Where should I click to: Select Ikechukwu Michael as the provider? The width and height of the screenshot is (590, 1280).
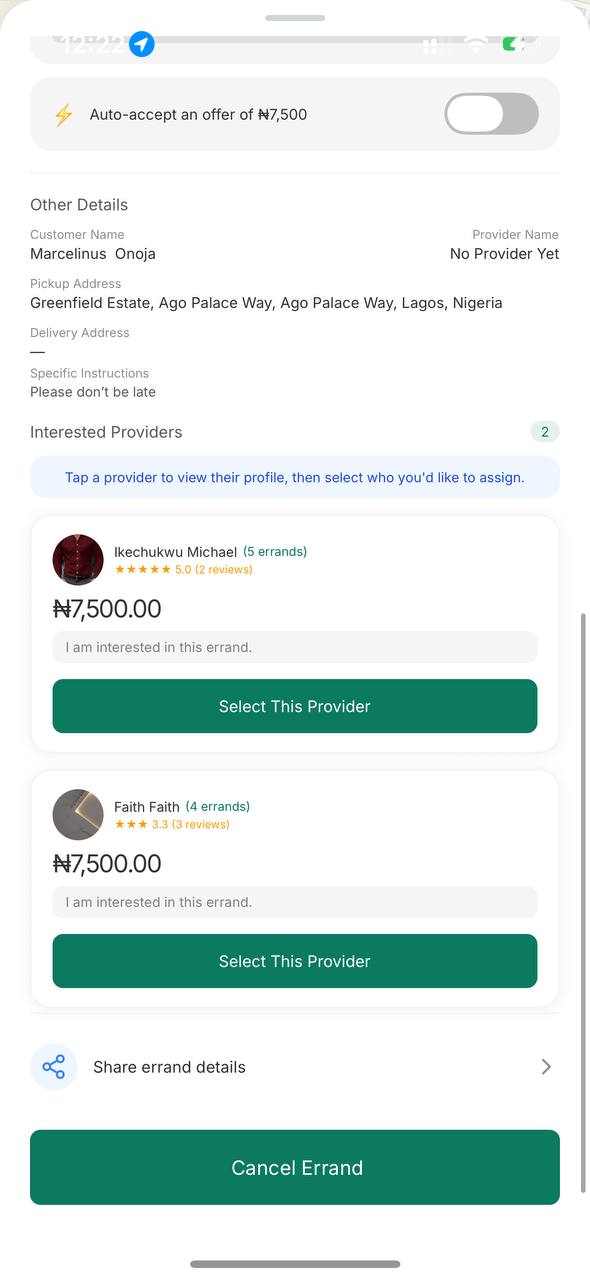click(295, 706)
